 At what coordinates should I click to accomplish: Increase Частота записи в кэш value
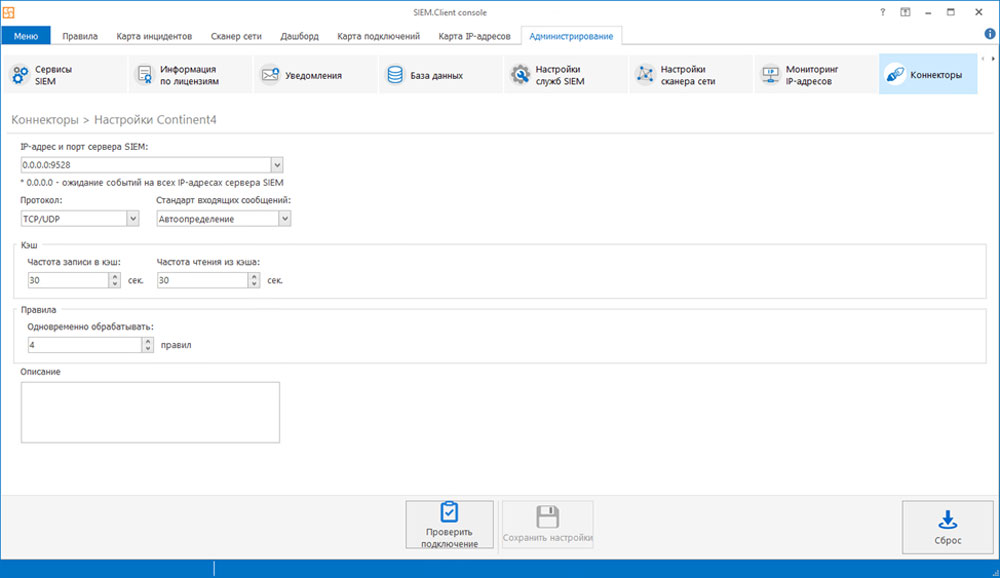[x=115, y=276]
